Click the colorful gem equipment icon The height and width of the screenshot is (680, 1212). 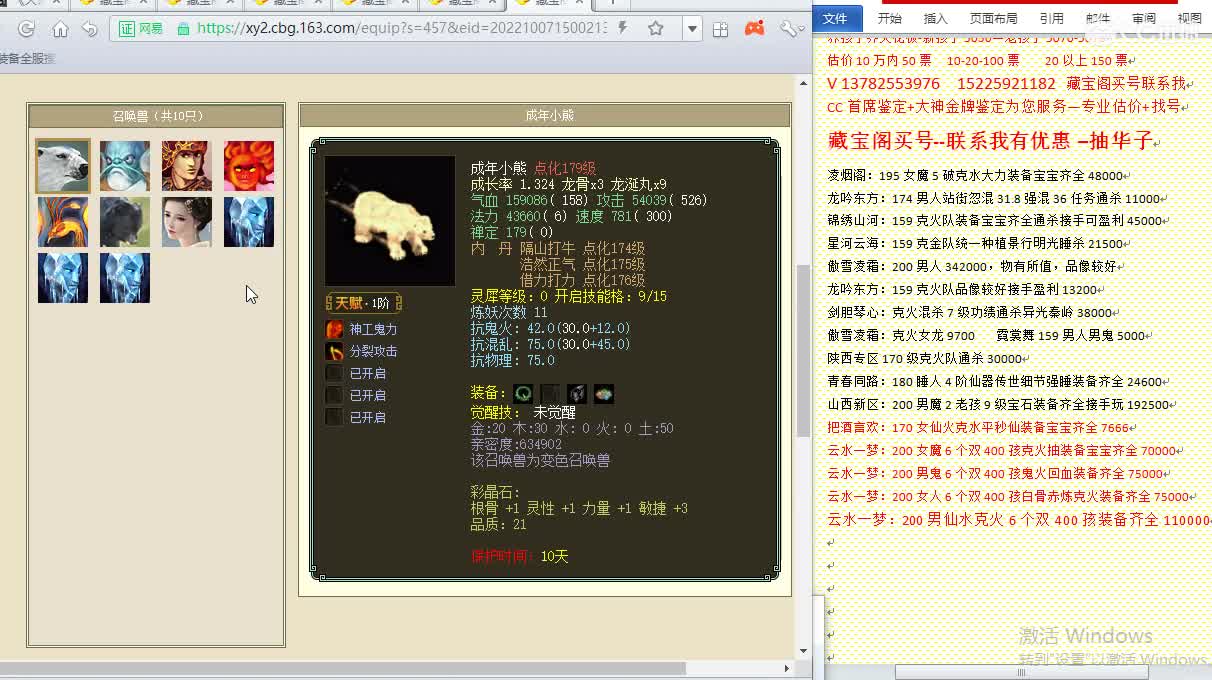[x=604, y=394]
